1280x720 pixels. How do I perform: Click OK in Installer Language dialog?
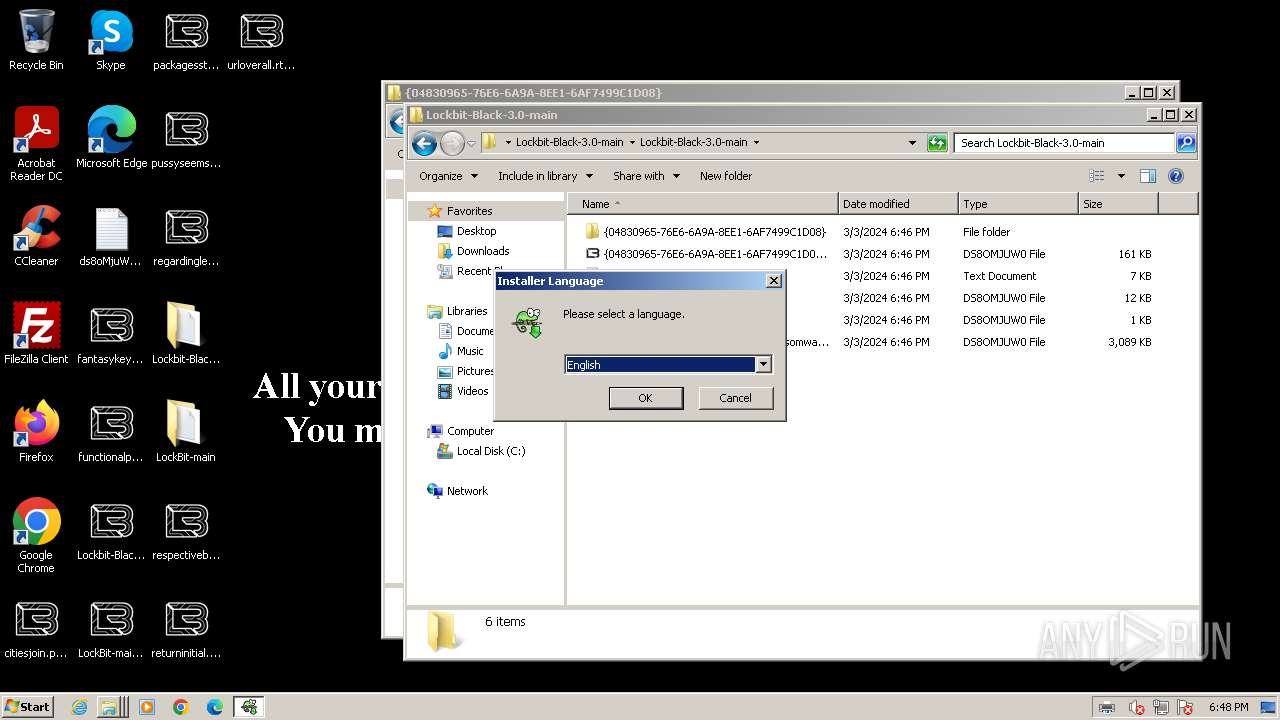(x=646, y=398)
